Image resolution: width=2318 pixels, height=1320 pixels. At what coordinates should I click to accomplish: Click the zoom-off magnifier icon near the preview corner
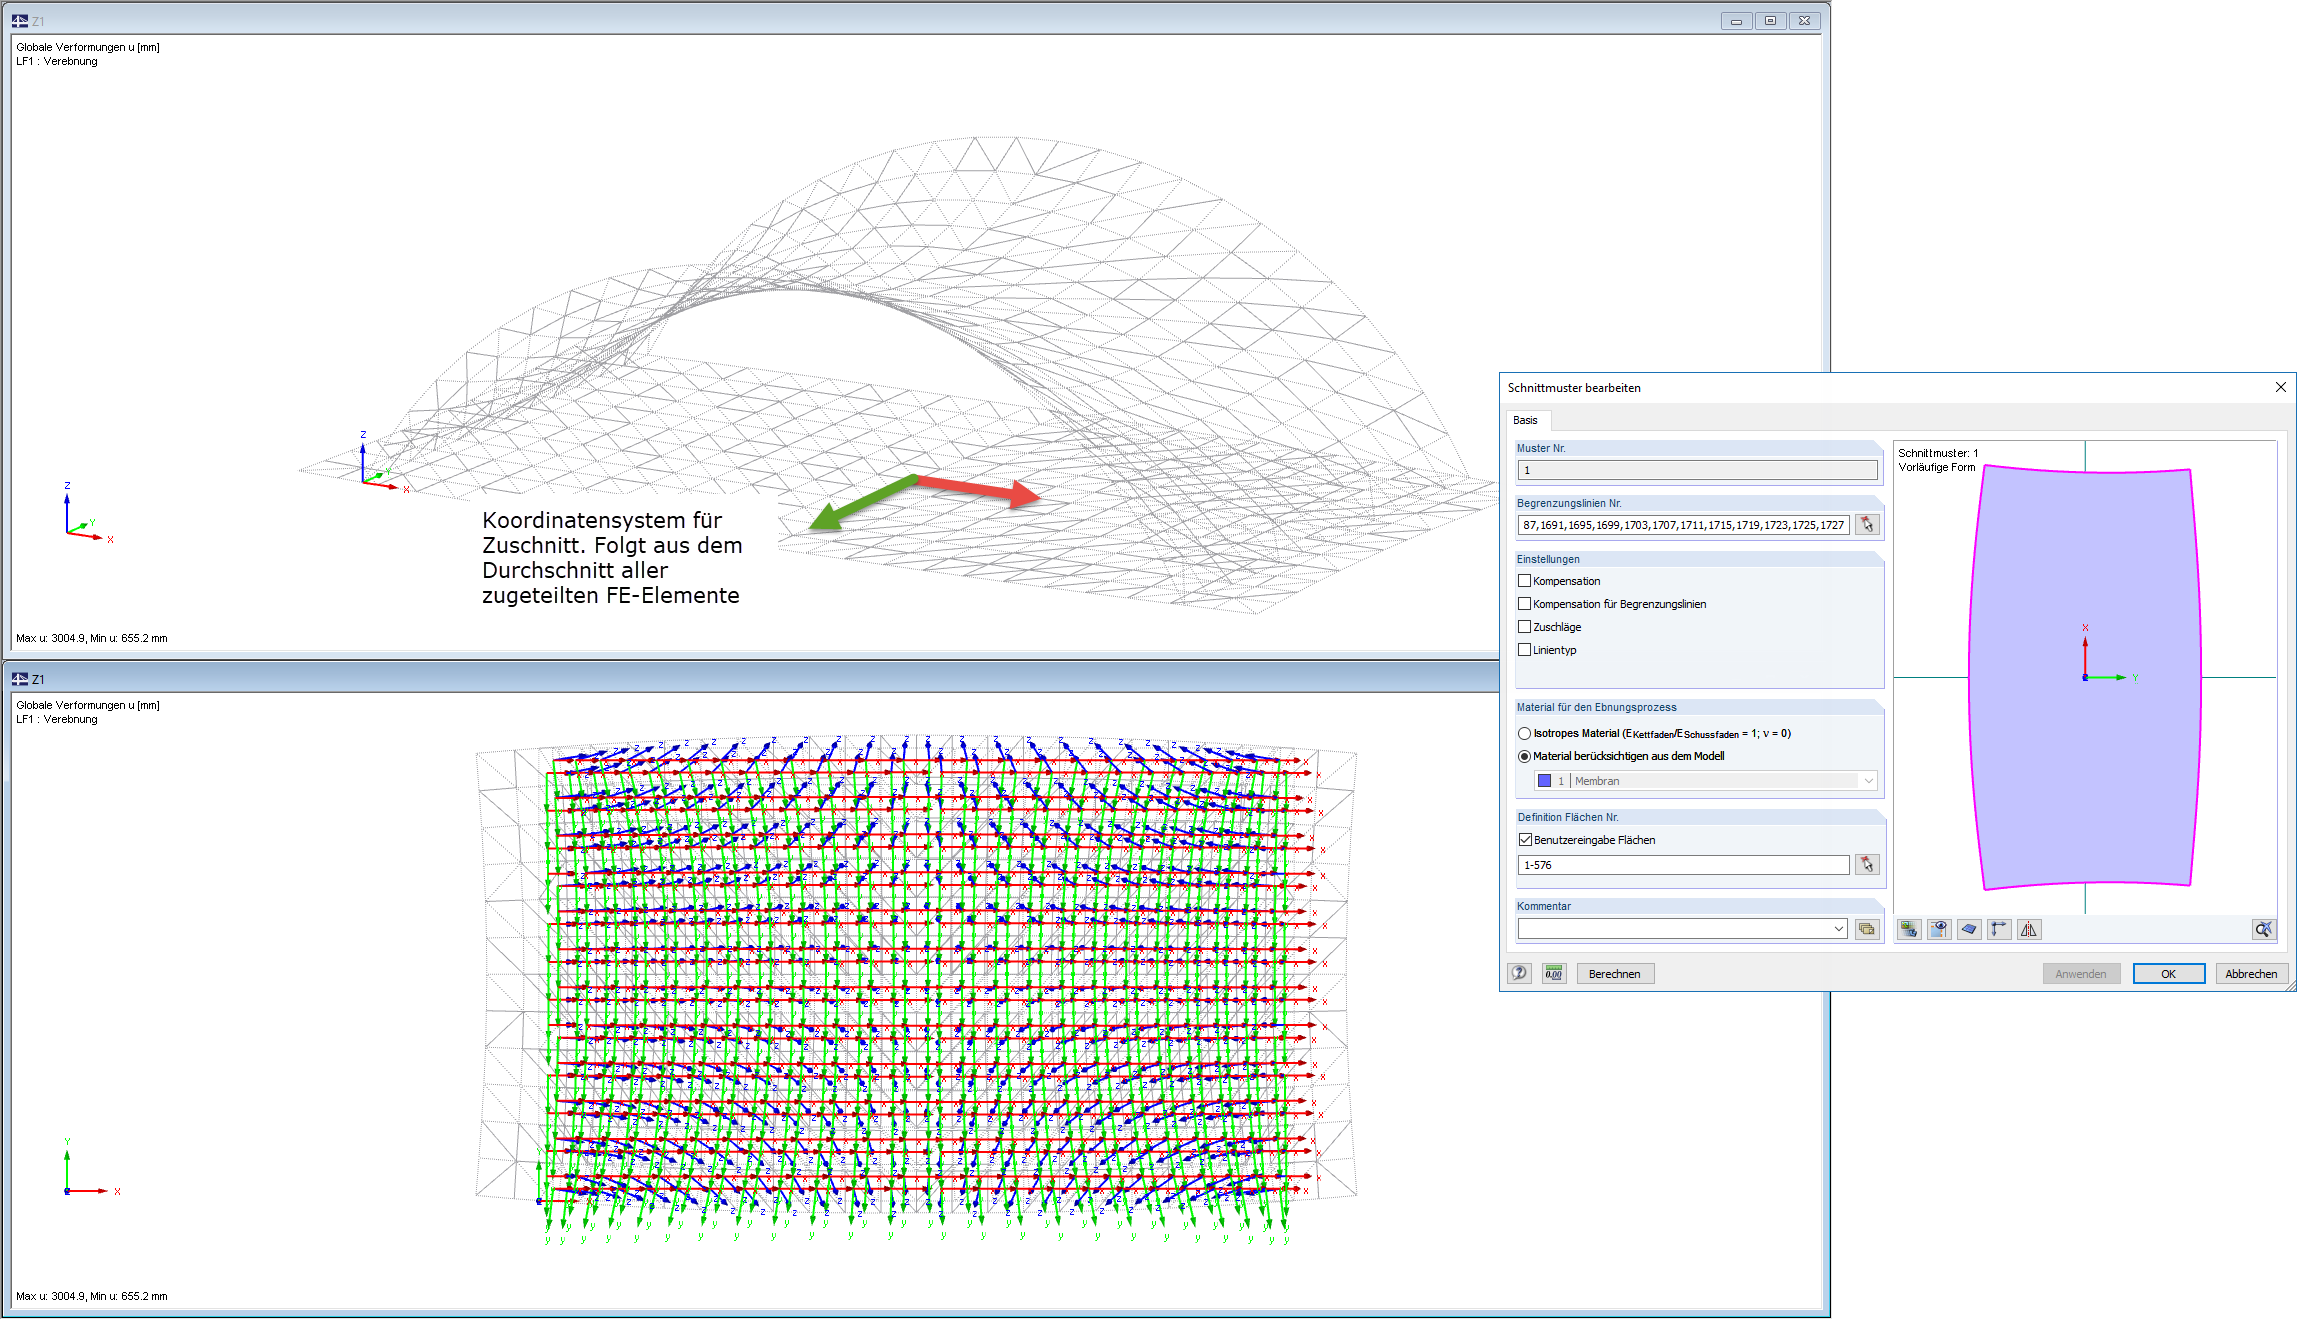[2263, 929]
